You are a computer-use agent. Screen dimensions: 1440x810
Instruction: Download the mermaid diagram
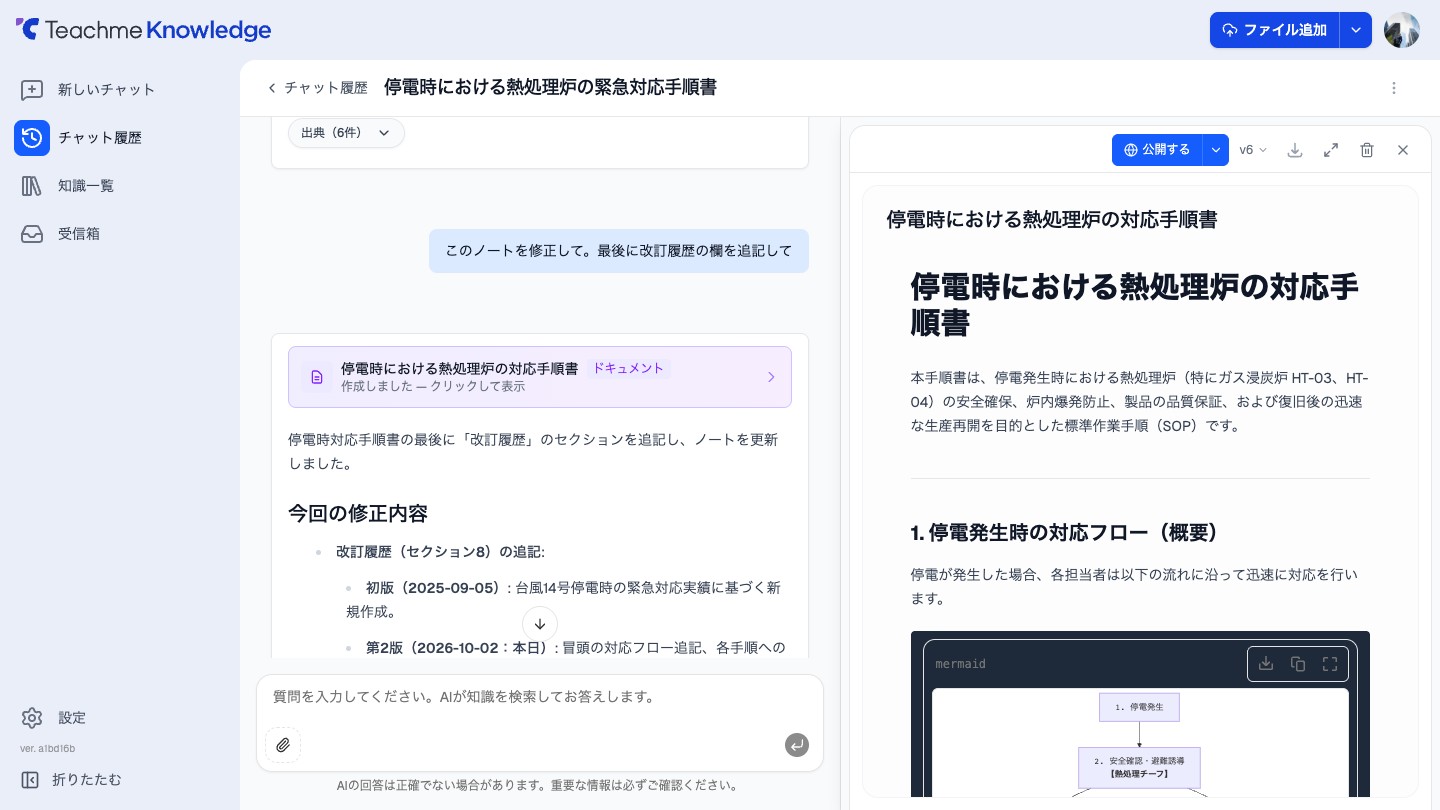click(x=1266, y=664)
